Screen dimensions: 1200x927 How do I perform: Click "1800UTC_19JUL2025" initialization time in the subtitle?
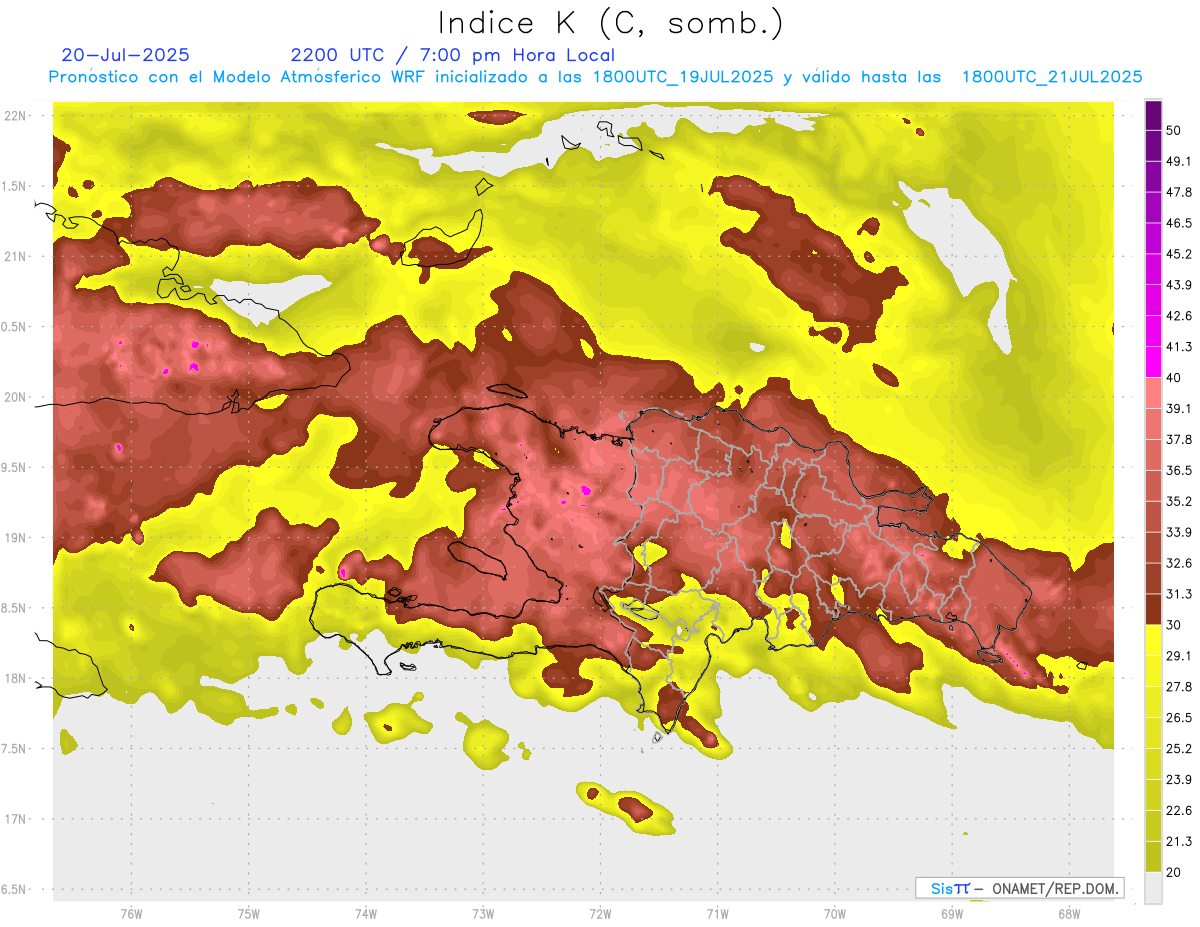(x=683, y=77)
